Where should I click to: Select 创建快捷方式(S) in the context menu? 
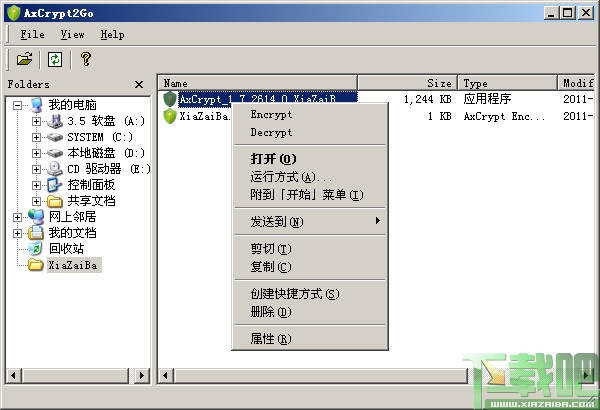click(x=310, y=294)
